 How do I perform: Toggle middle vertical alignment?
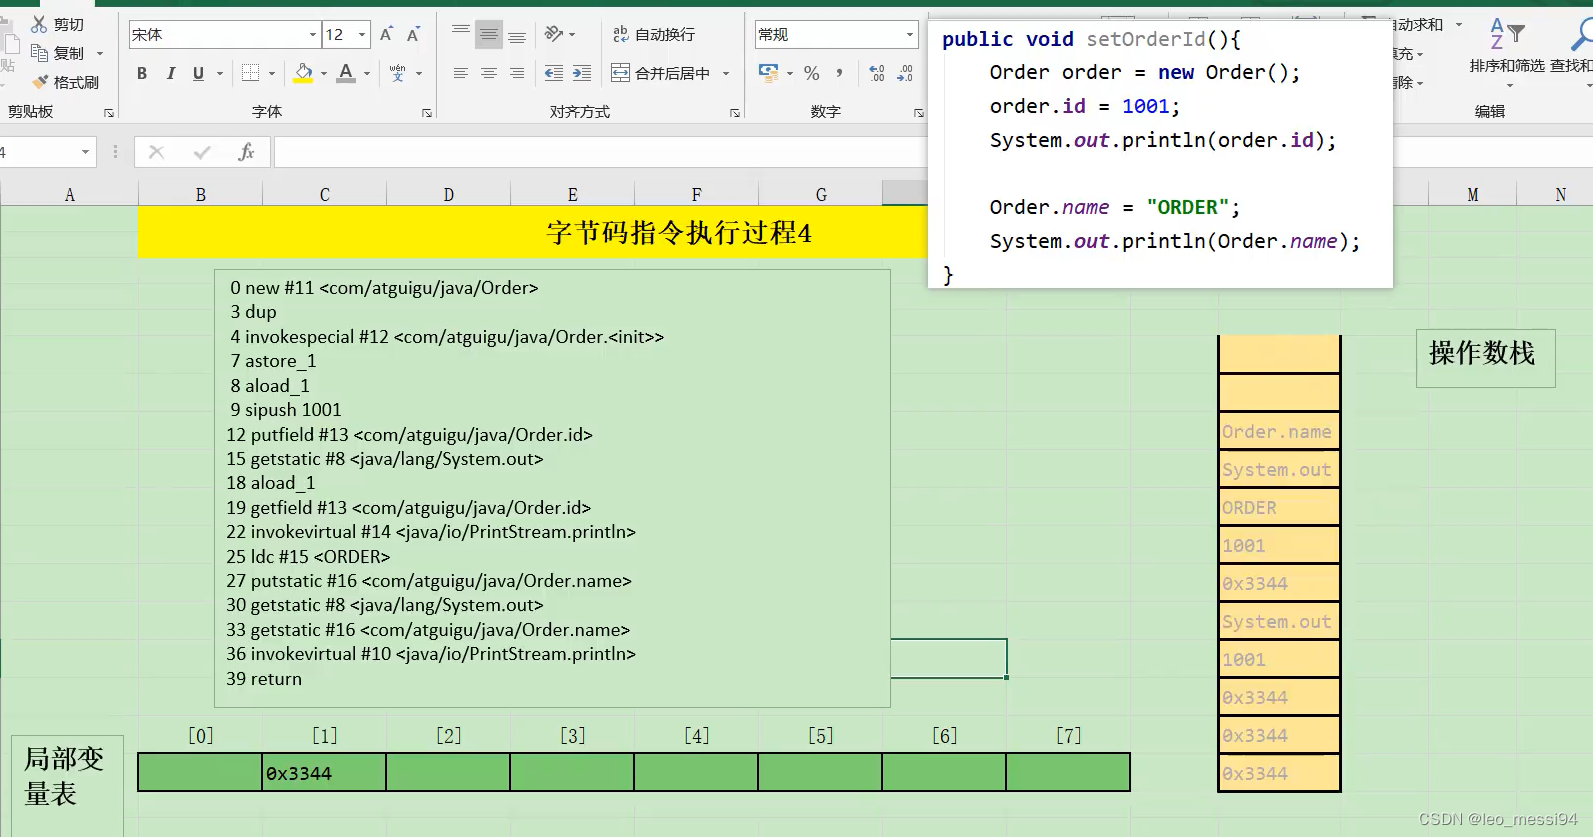tap(489, 34)
